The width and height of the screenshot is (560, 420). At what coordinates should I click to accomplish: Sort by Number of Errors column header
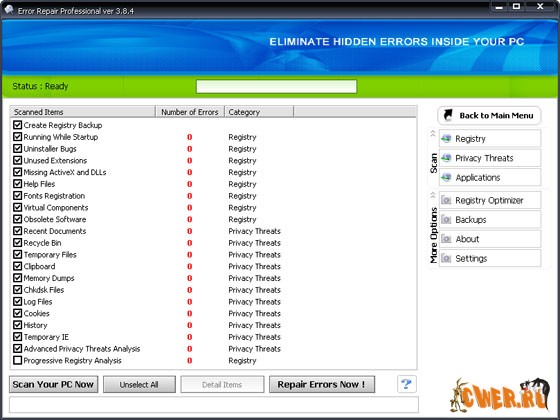(190, 112)
